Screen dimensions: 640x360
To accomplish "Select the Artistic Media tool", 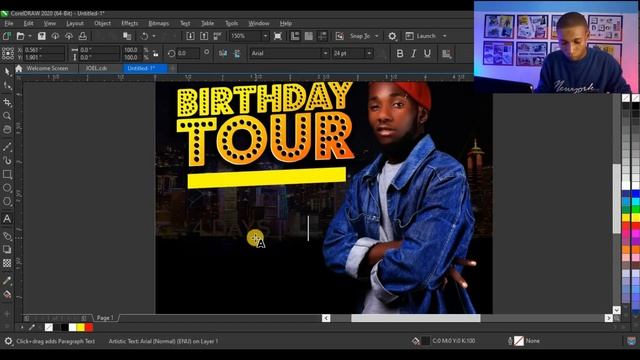I will pyautogui.click(x=7, y=160).
